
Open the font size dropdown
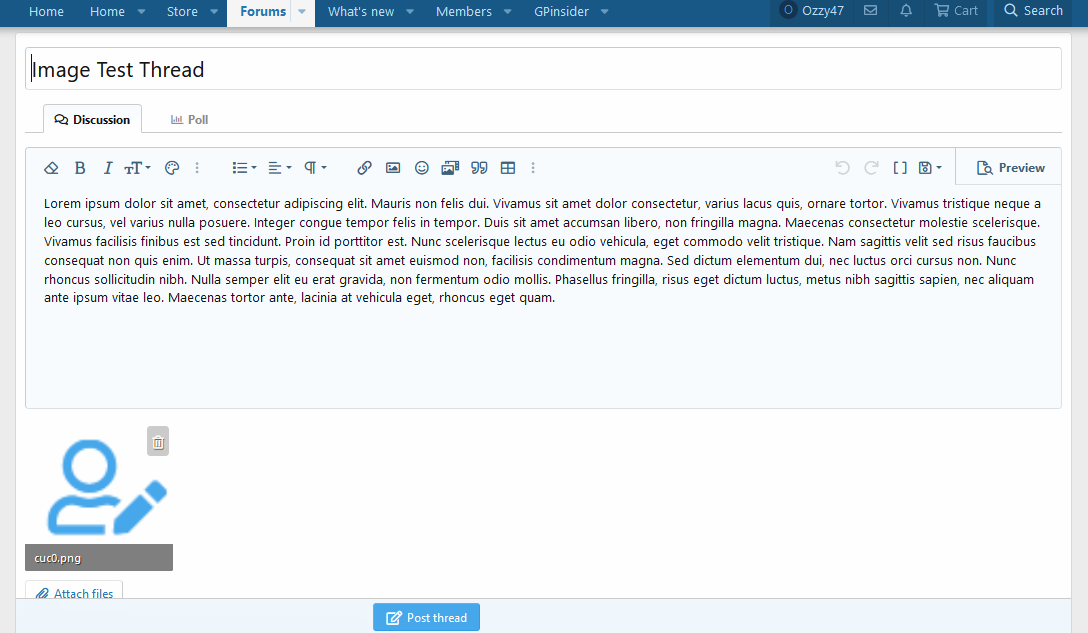pos(137,168)
